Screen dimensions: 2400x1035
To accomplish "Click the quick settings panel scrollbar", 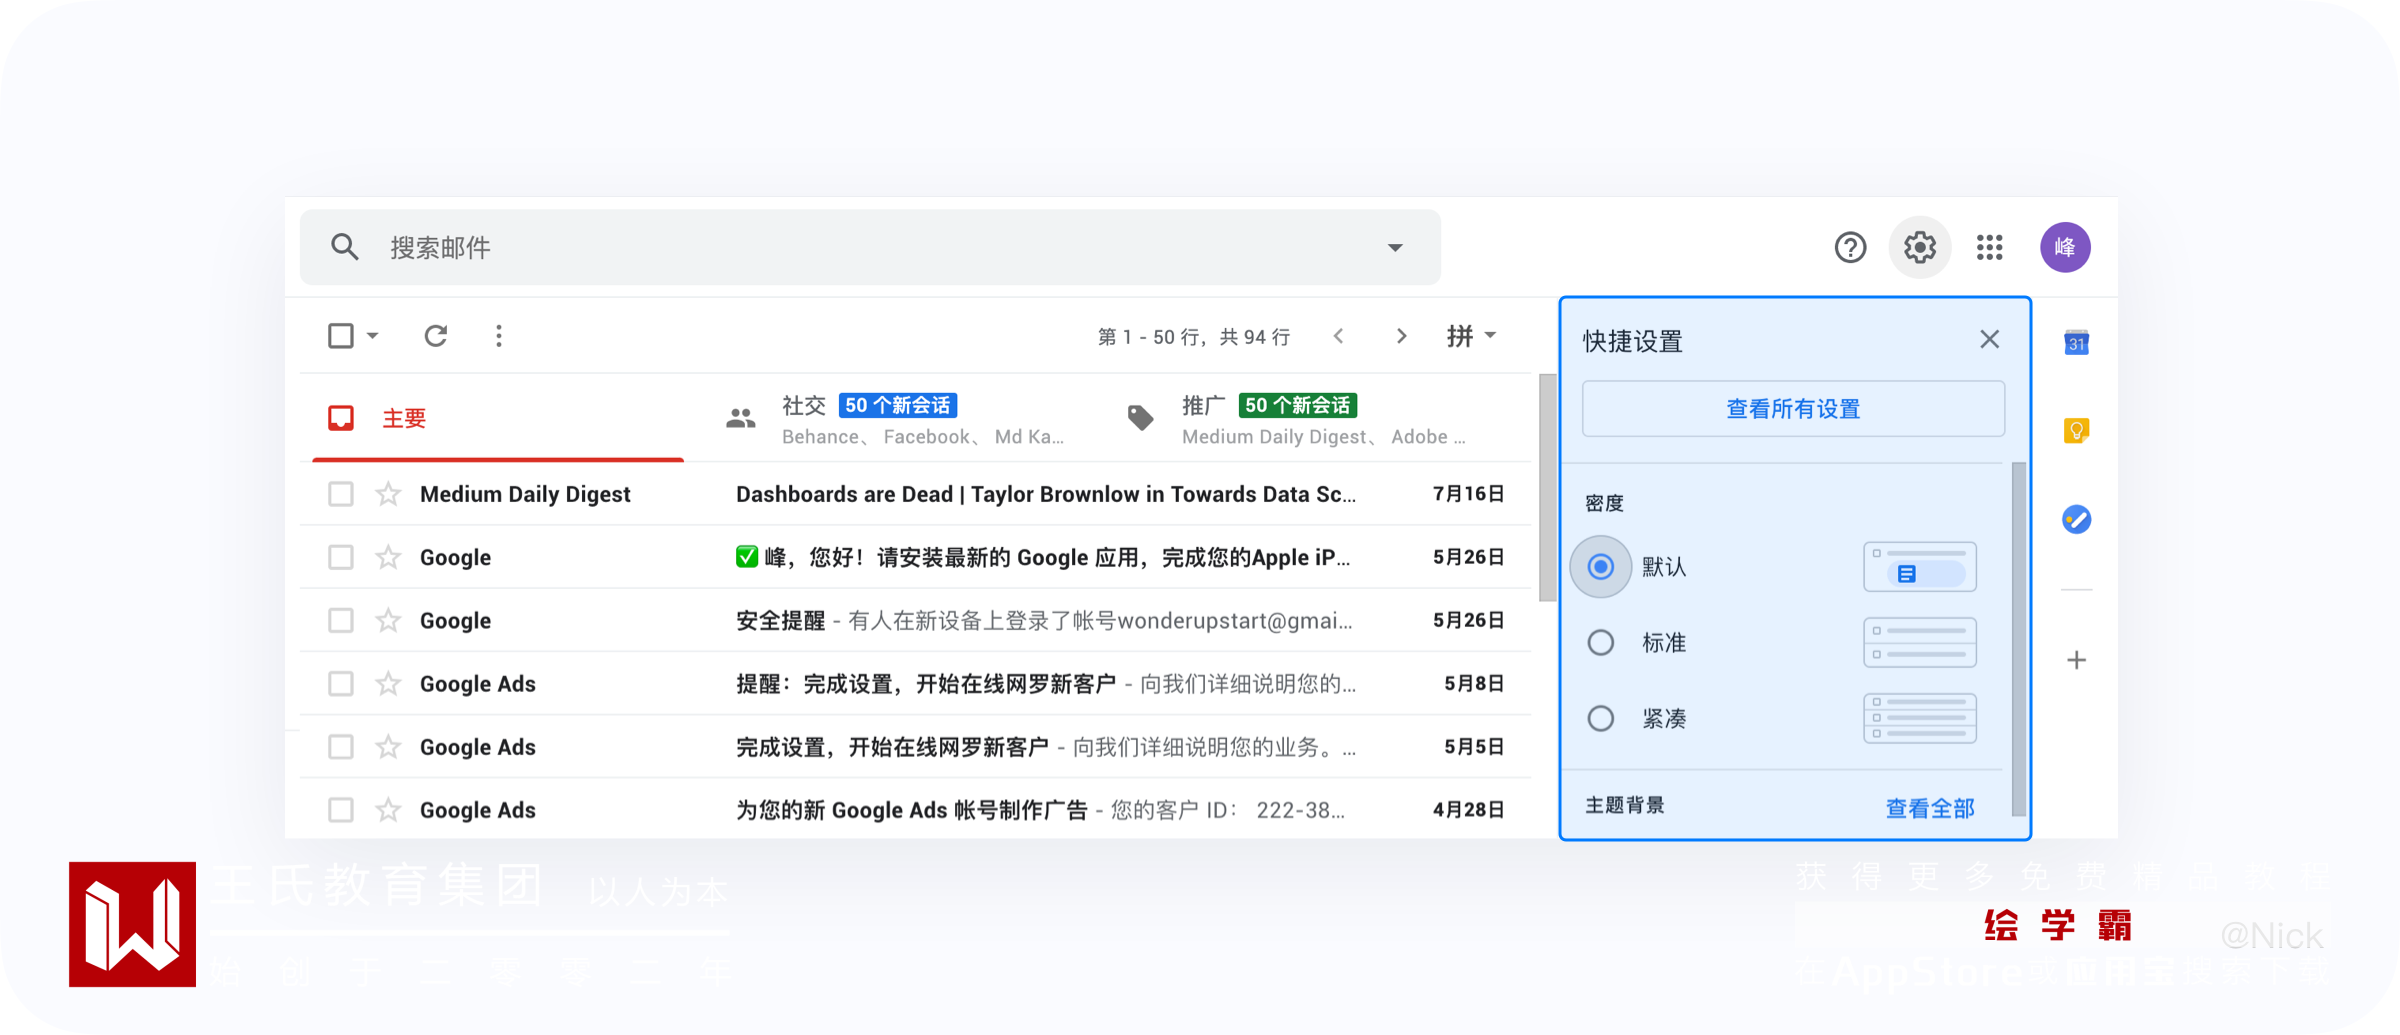I will coord(2018,640).
